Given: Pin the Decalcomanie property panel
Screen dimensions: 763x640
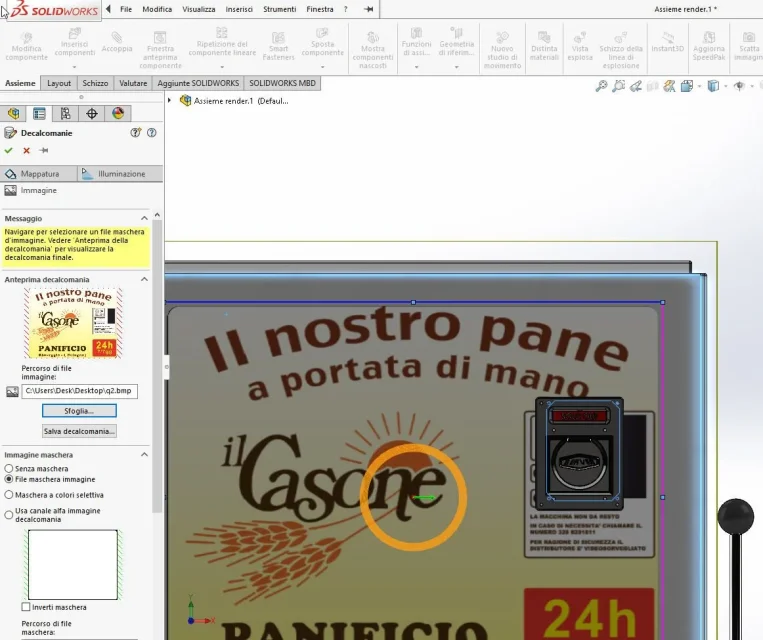Looking at the screenshot, I should click(x=44, y=150).
